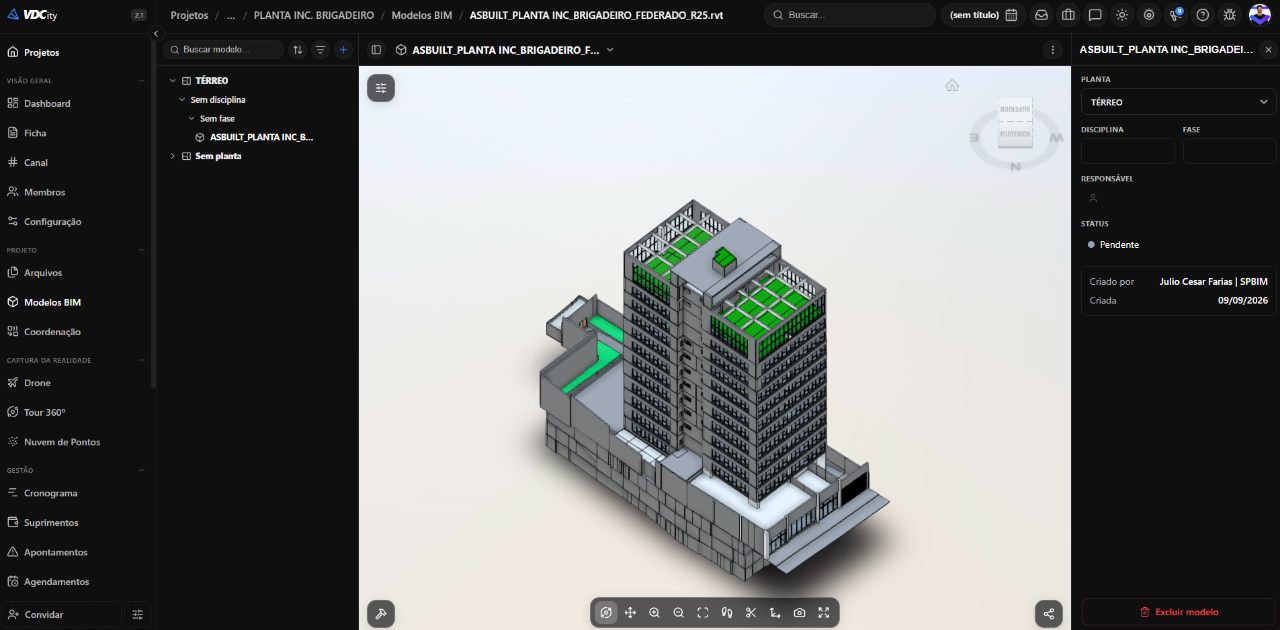This screenshot has height=630, width=1280.
Task: Click the DISCIPLINA input field
Action: [1127, 151]
